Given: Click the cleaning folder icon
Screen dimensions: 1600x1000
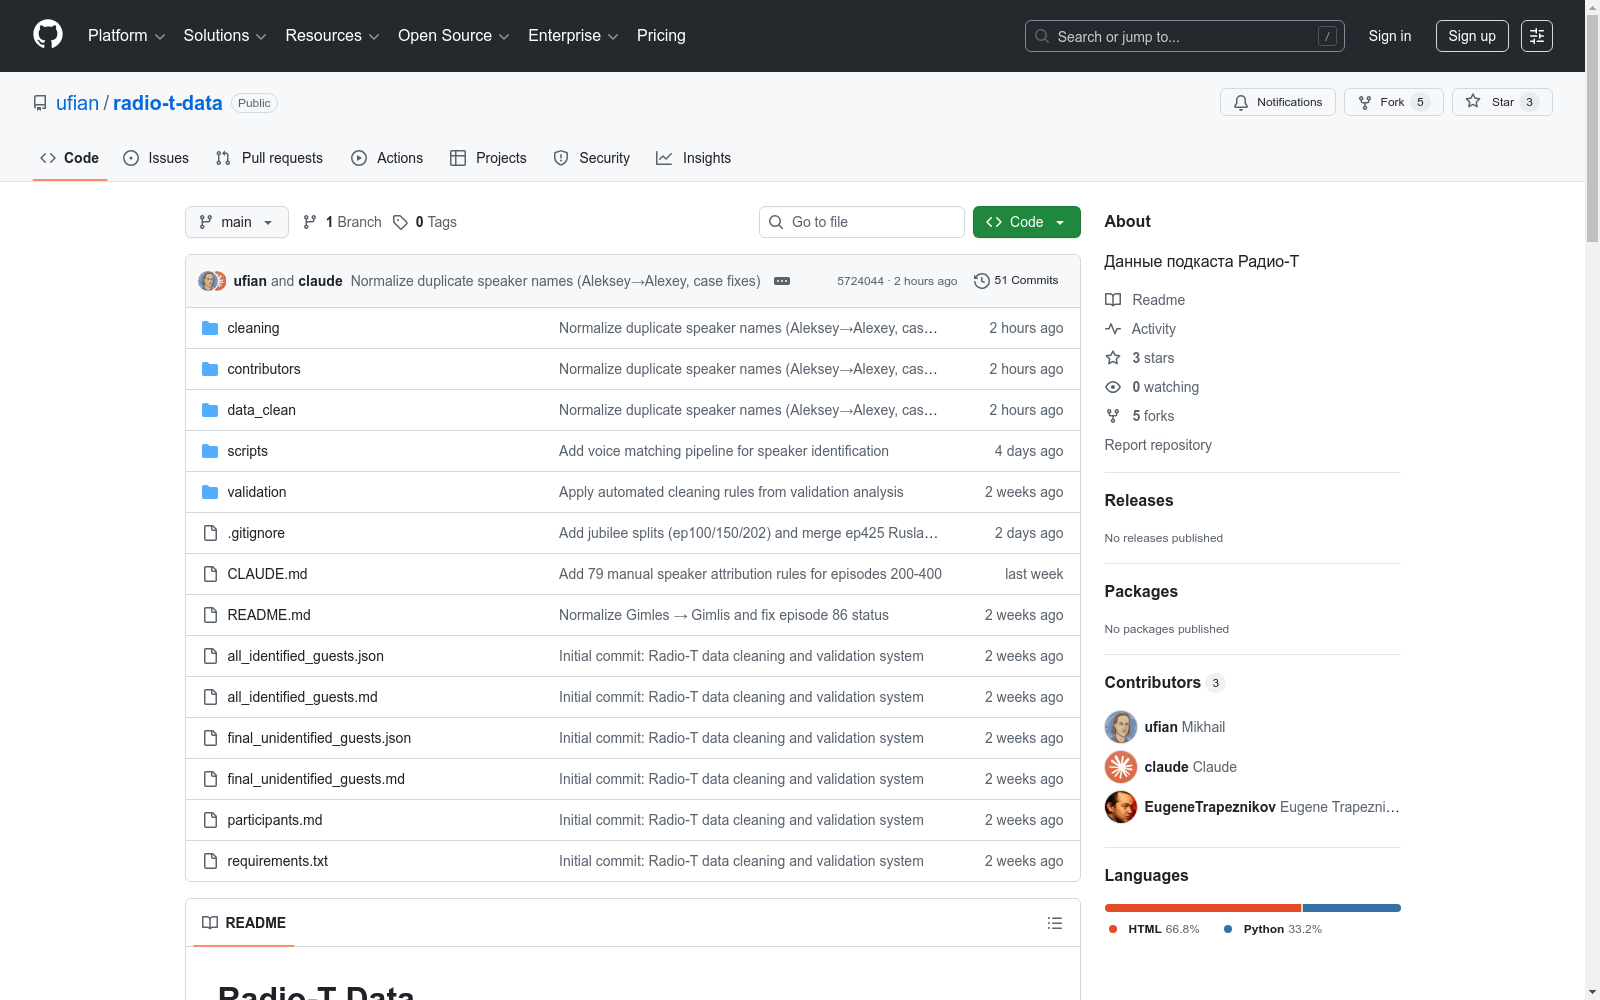Looking at the screenshot, I should (x=210, y=328).
